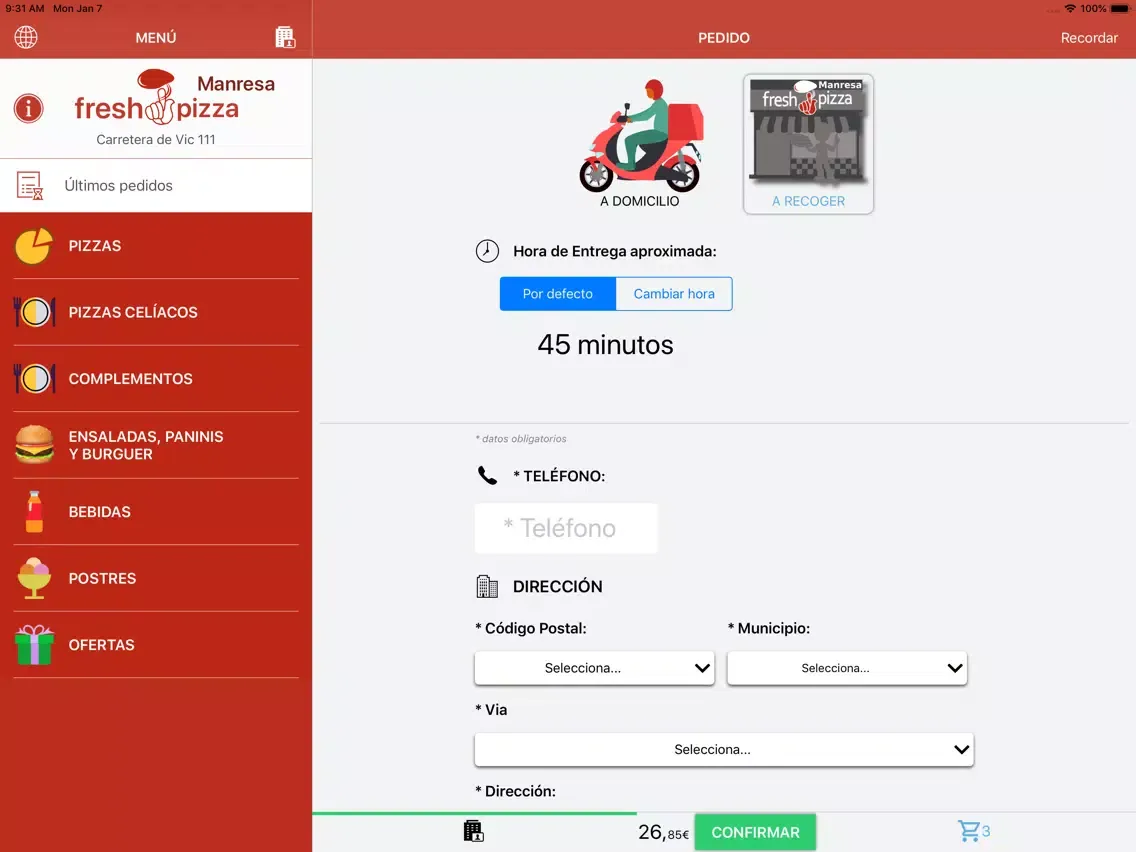Open the Via dropdown
The width and height of the screenshot is (1136, 852).
tap(724, 750)
